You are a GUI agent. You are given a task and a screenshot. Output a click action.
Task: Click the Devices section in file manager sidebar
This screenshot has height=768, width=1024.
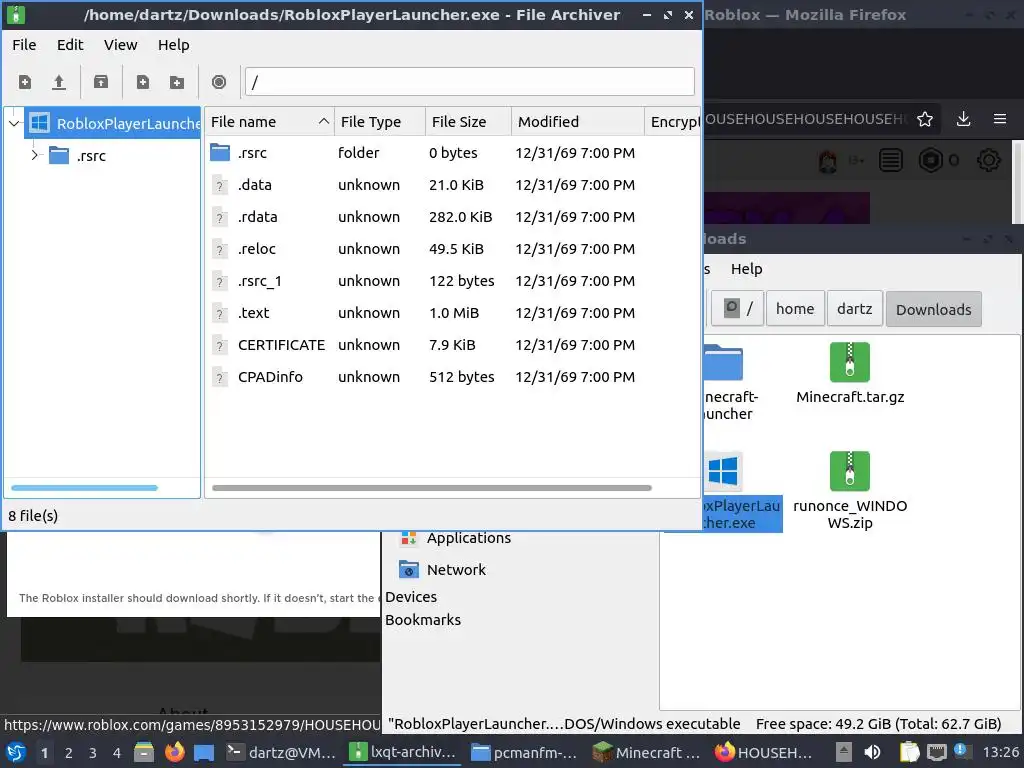(411, 597)
